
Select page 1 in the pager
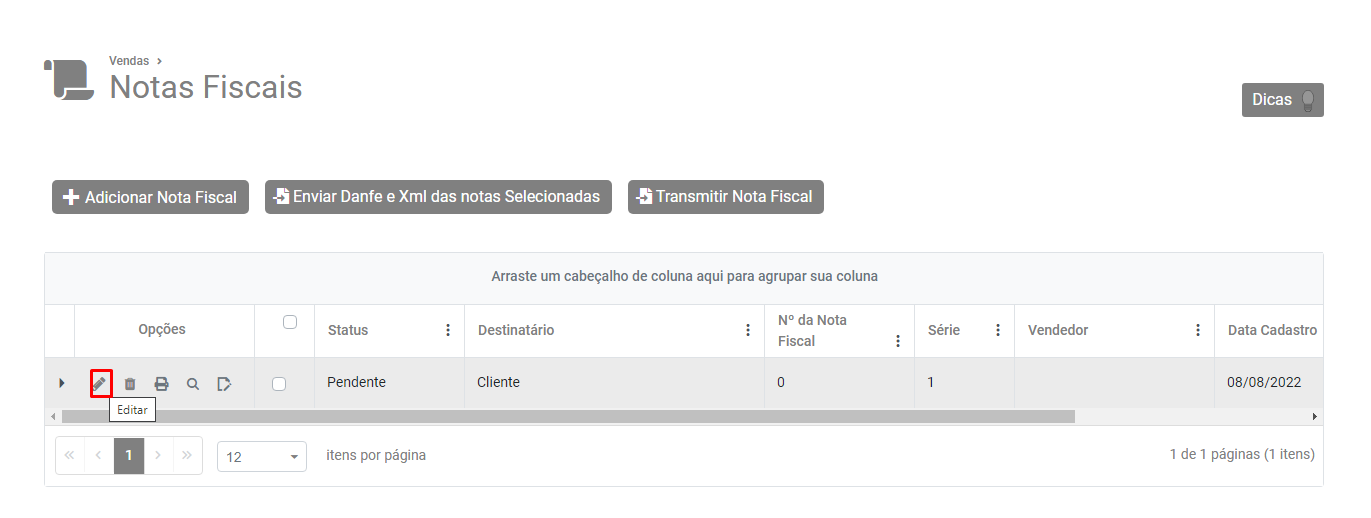click(129, 455)
